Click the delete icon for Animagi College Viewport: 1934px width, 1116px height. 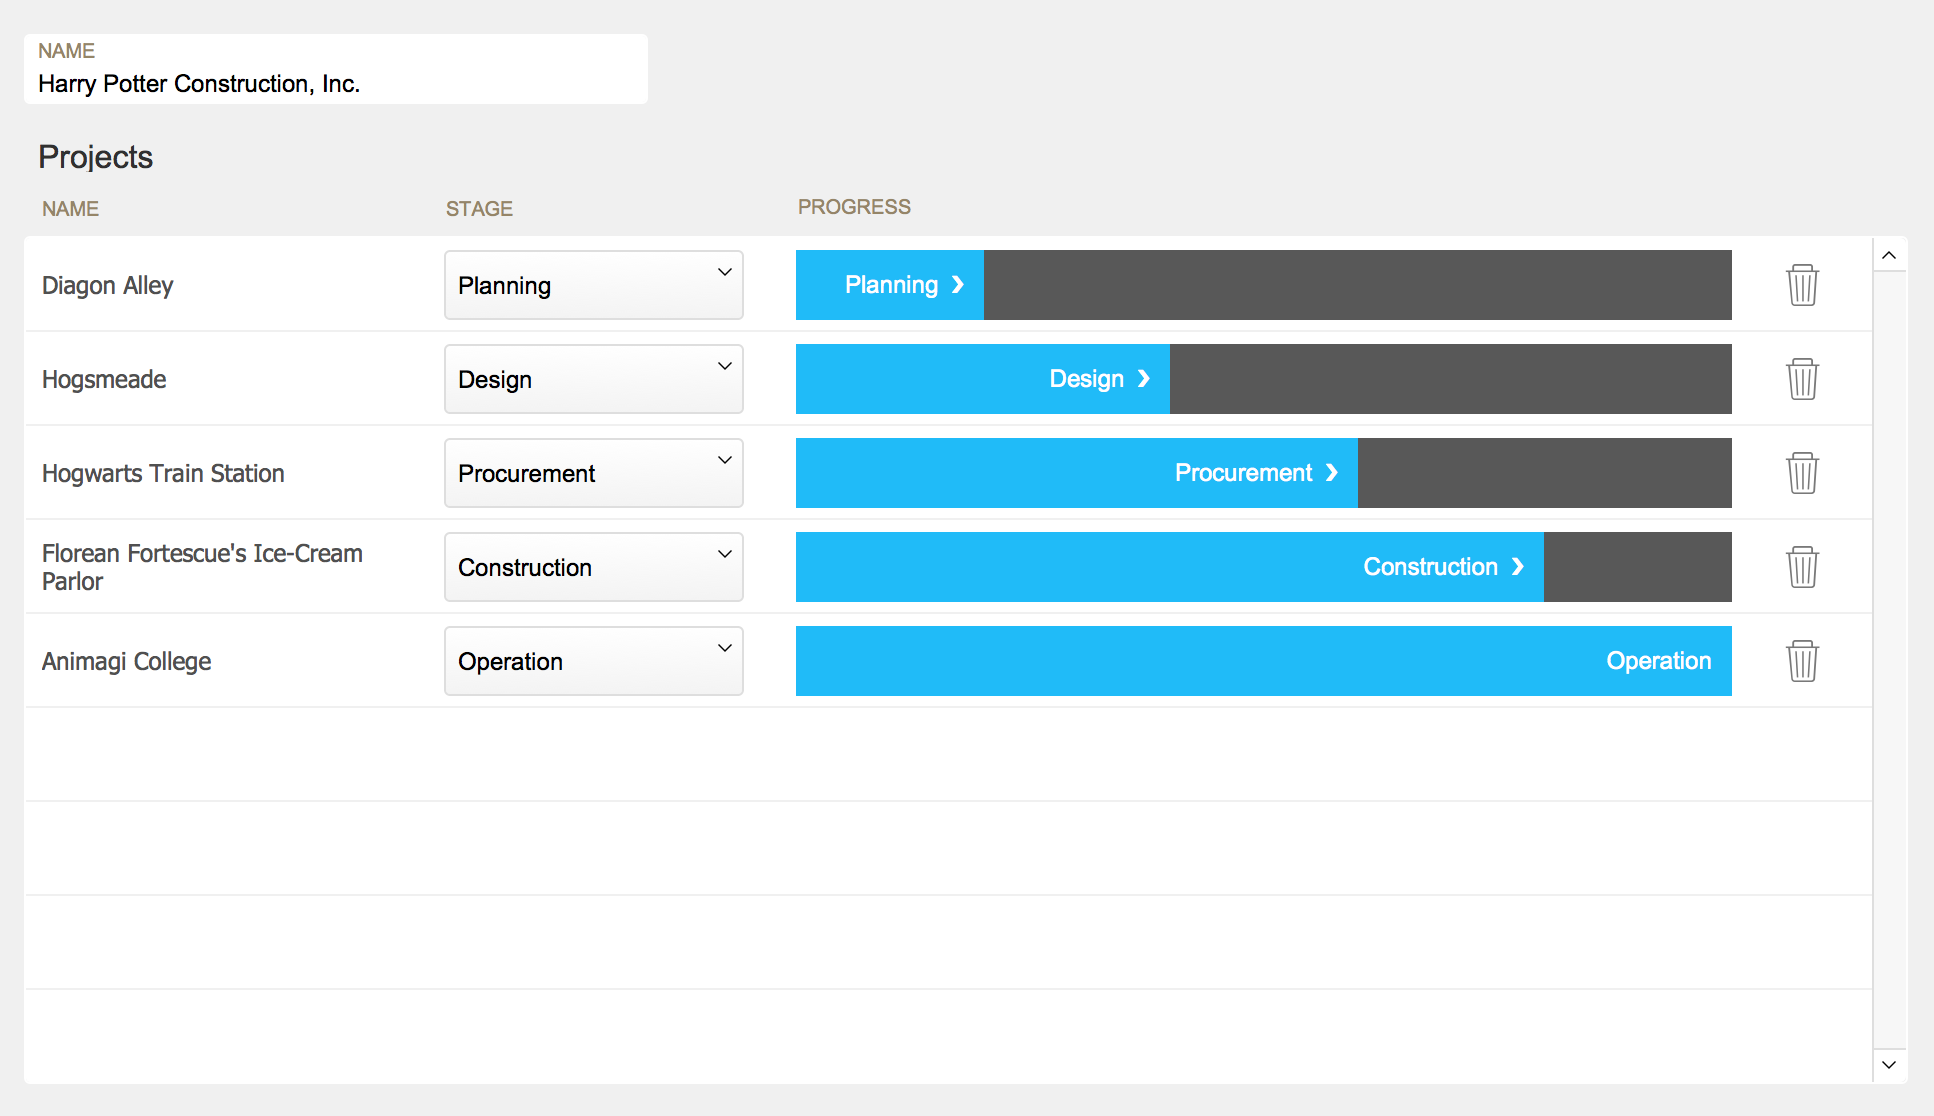[x=1804, y=660]
